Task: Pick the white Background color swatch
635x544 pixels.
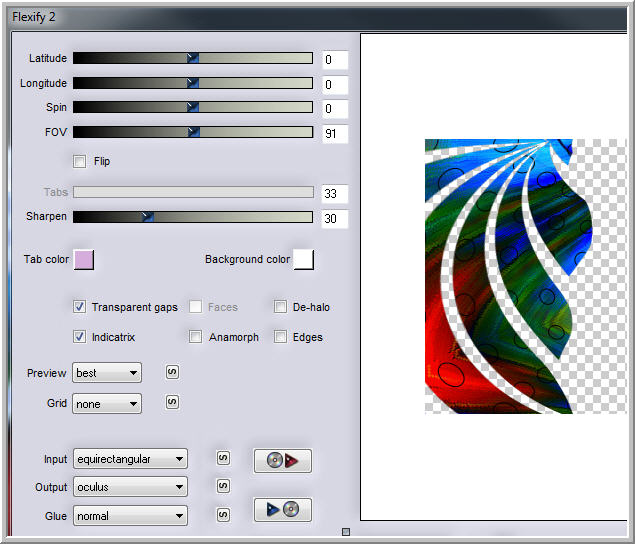Action: tap(303, 260)
